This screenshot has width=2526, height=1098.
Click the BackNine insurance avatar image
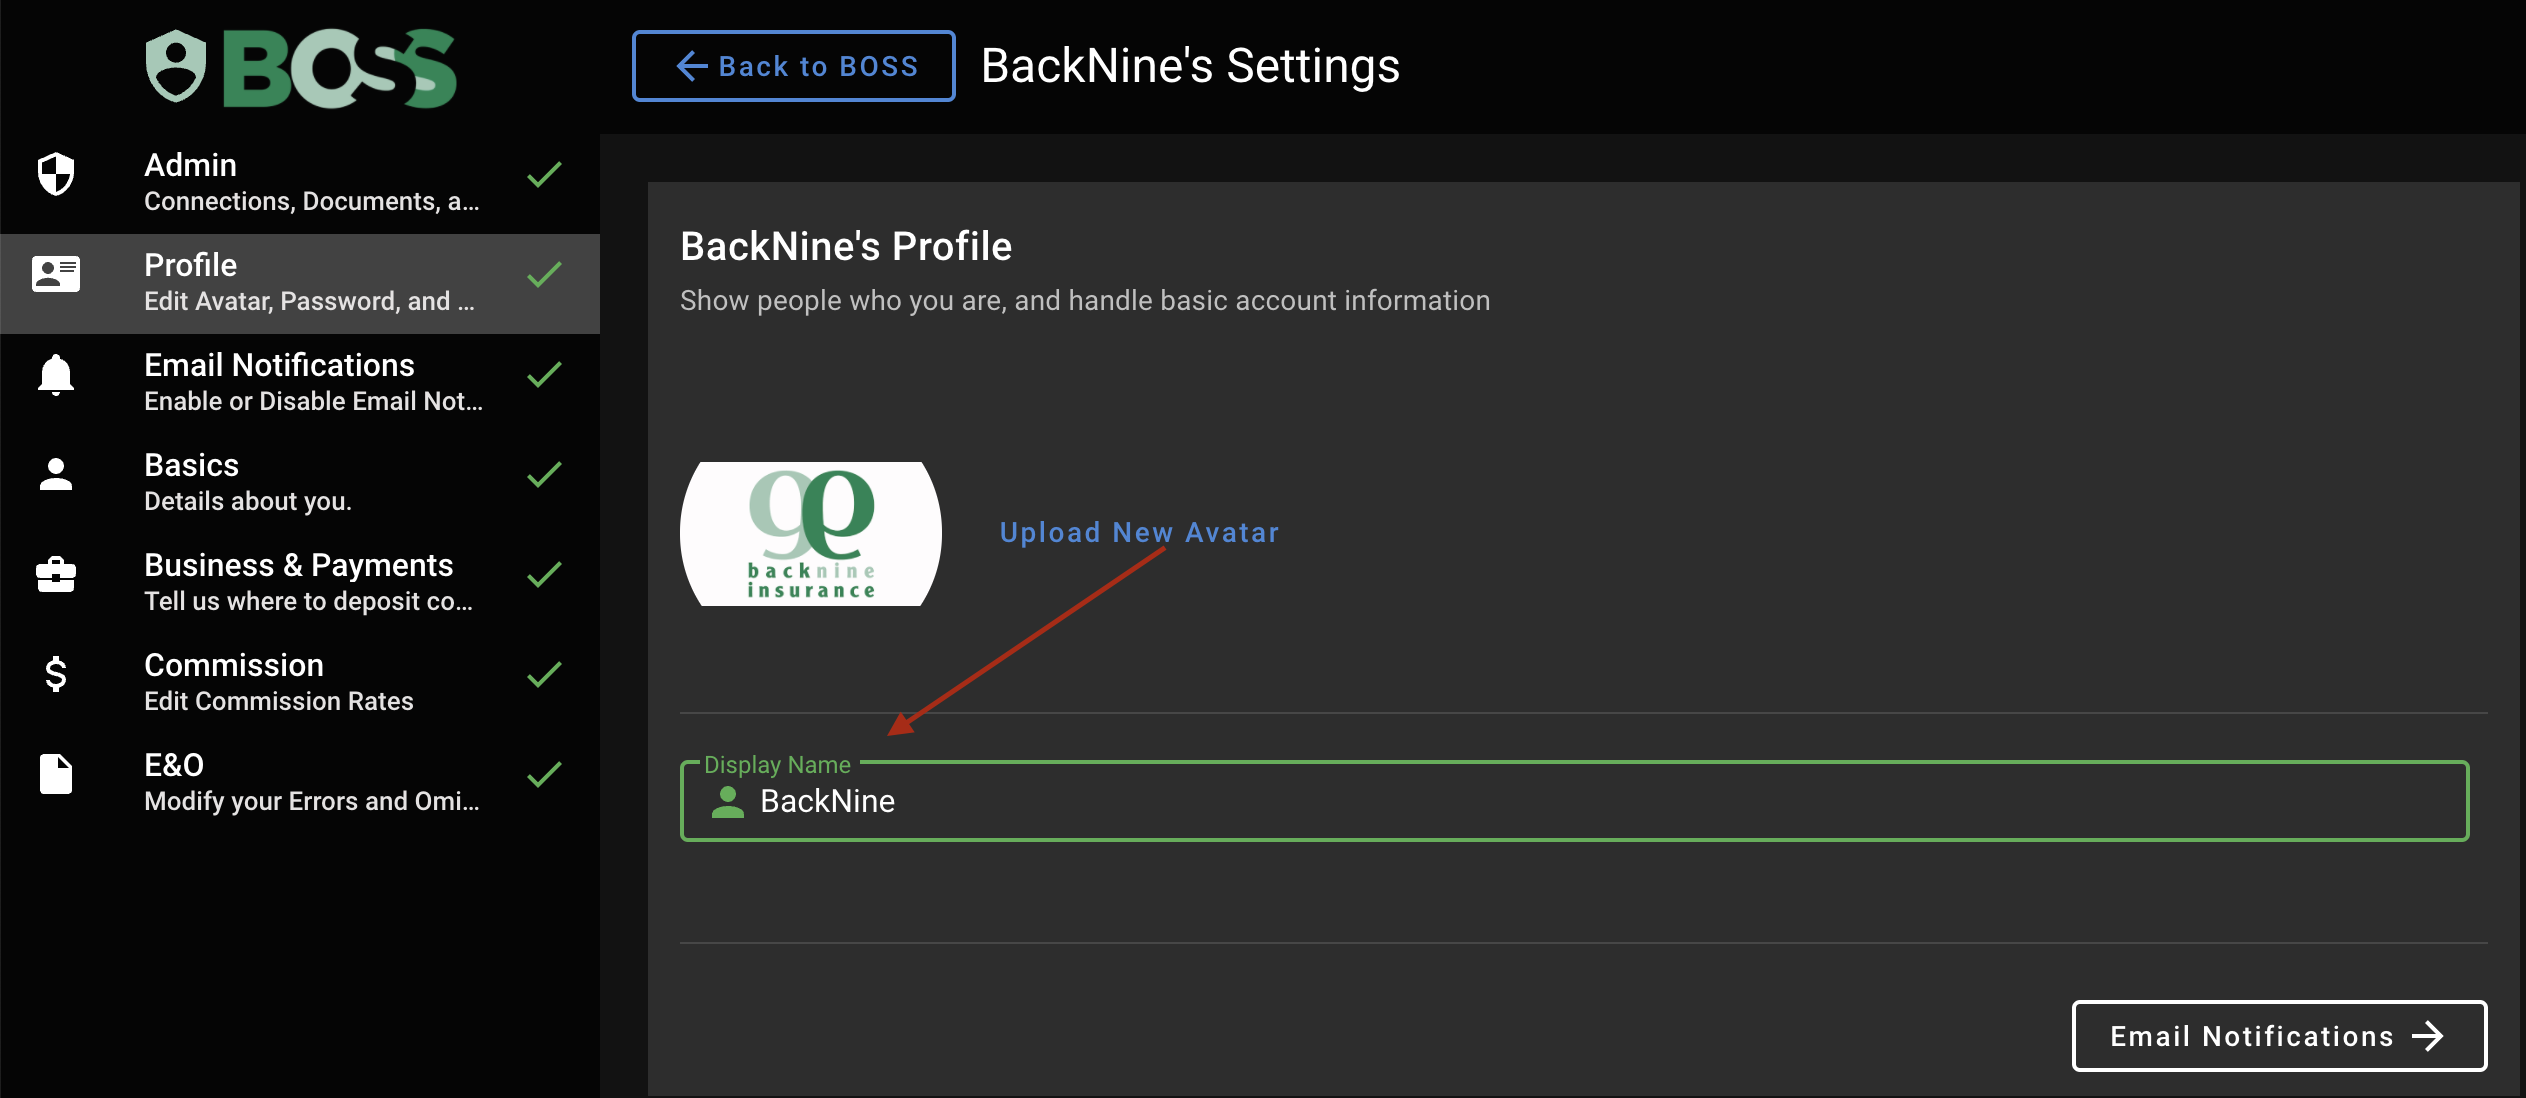pyautogui.click(x=811, y=534)
